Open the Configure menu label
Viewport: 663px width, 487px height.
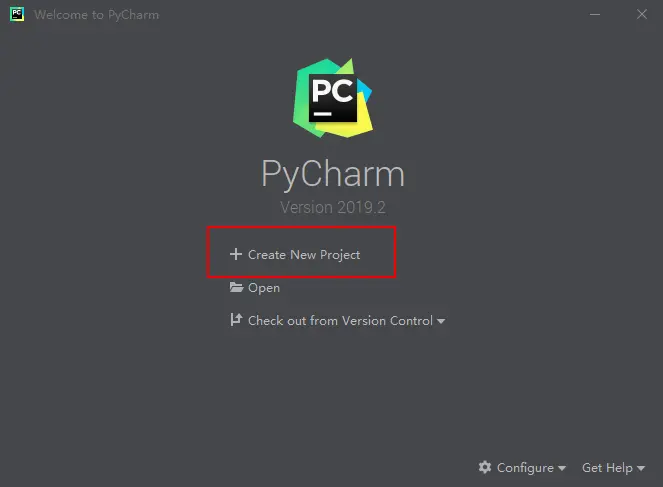pos(525,468)
